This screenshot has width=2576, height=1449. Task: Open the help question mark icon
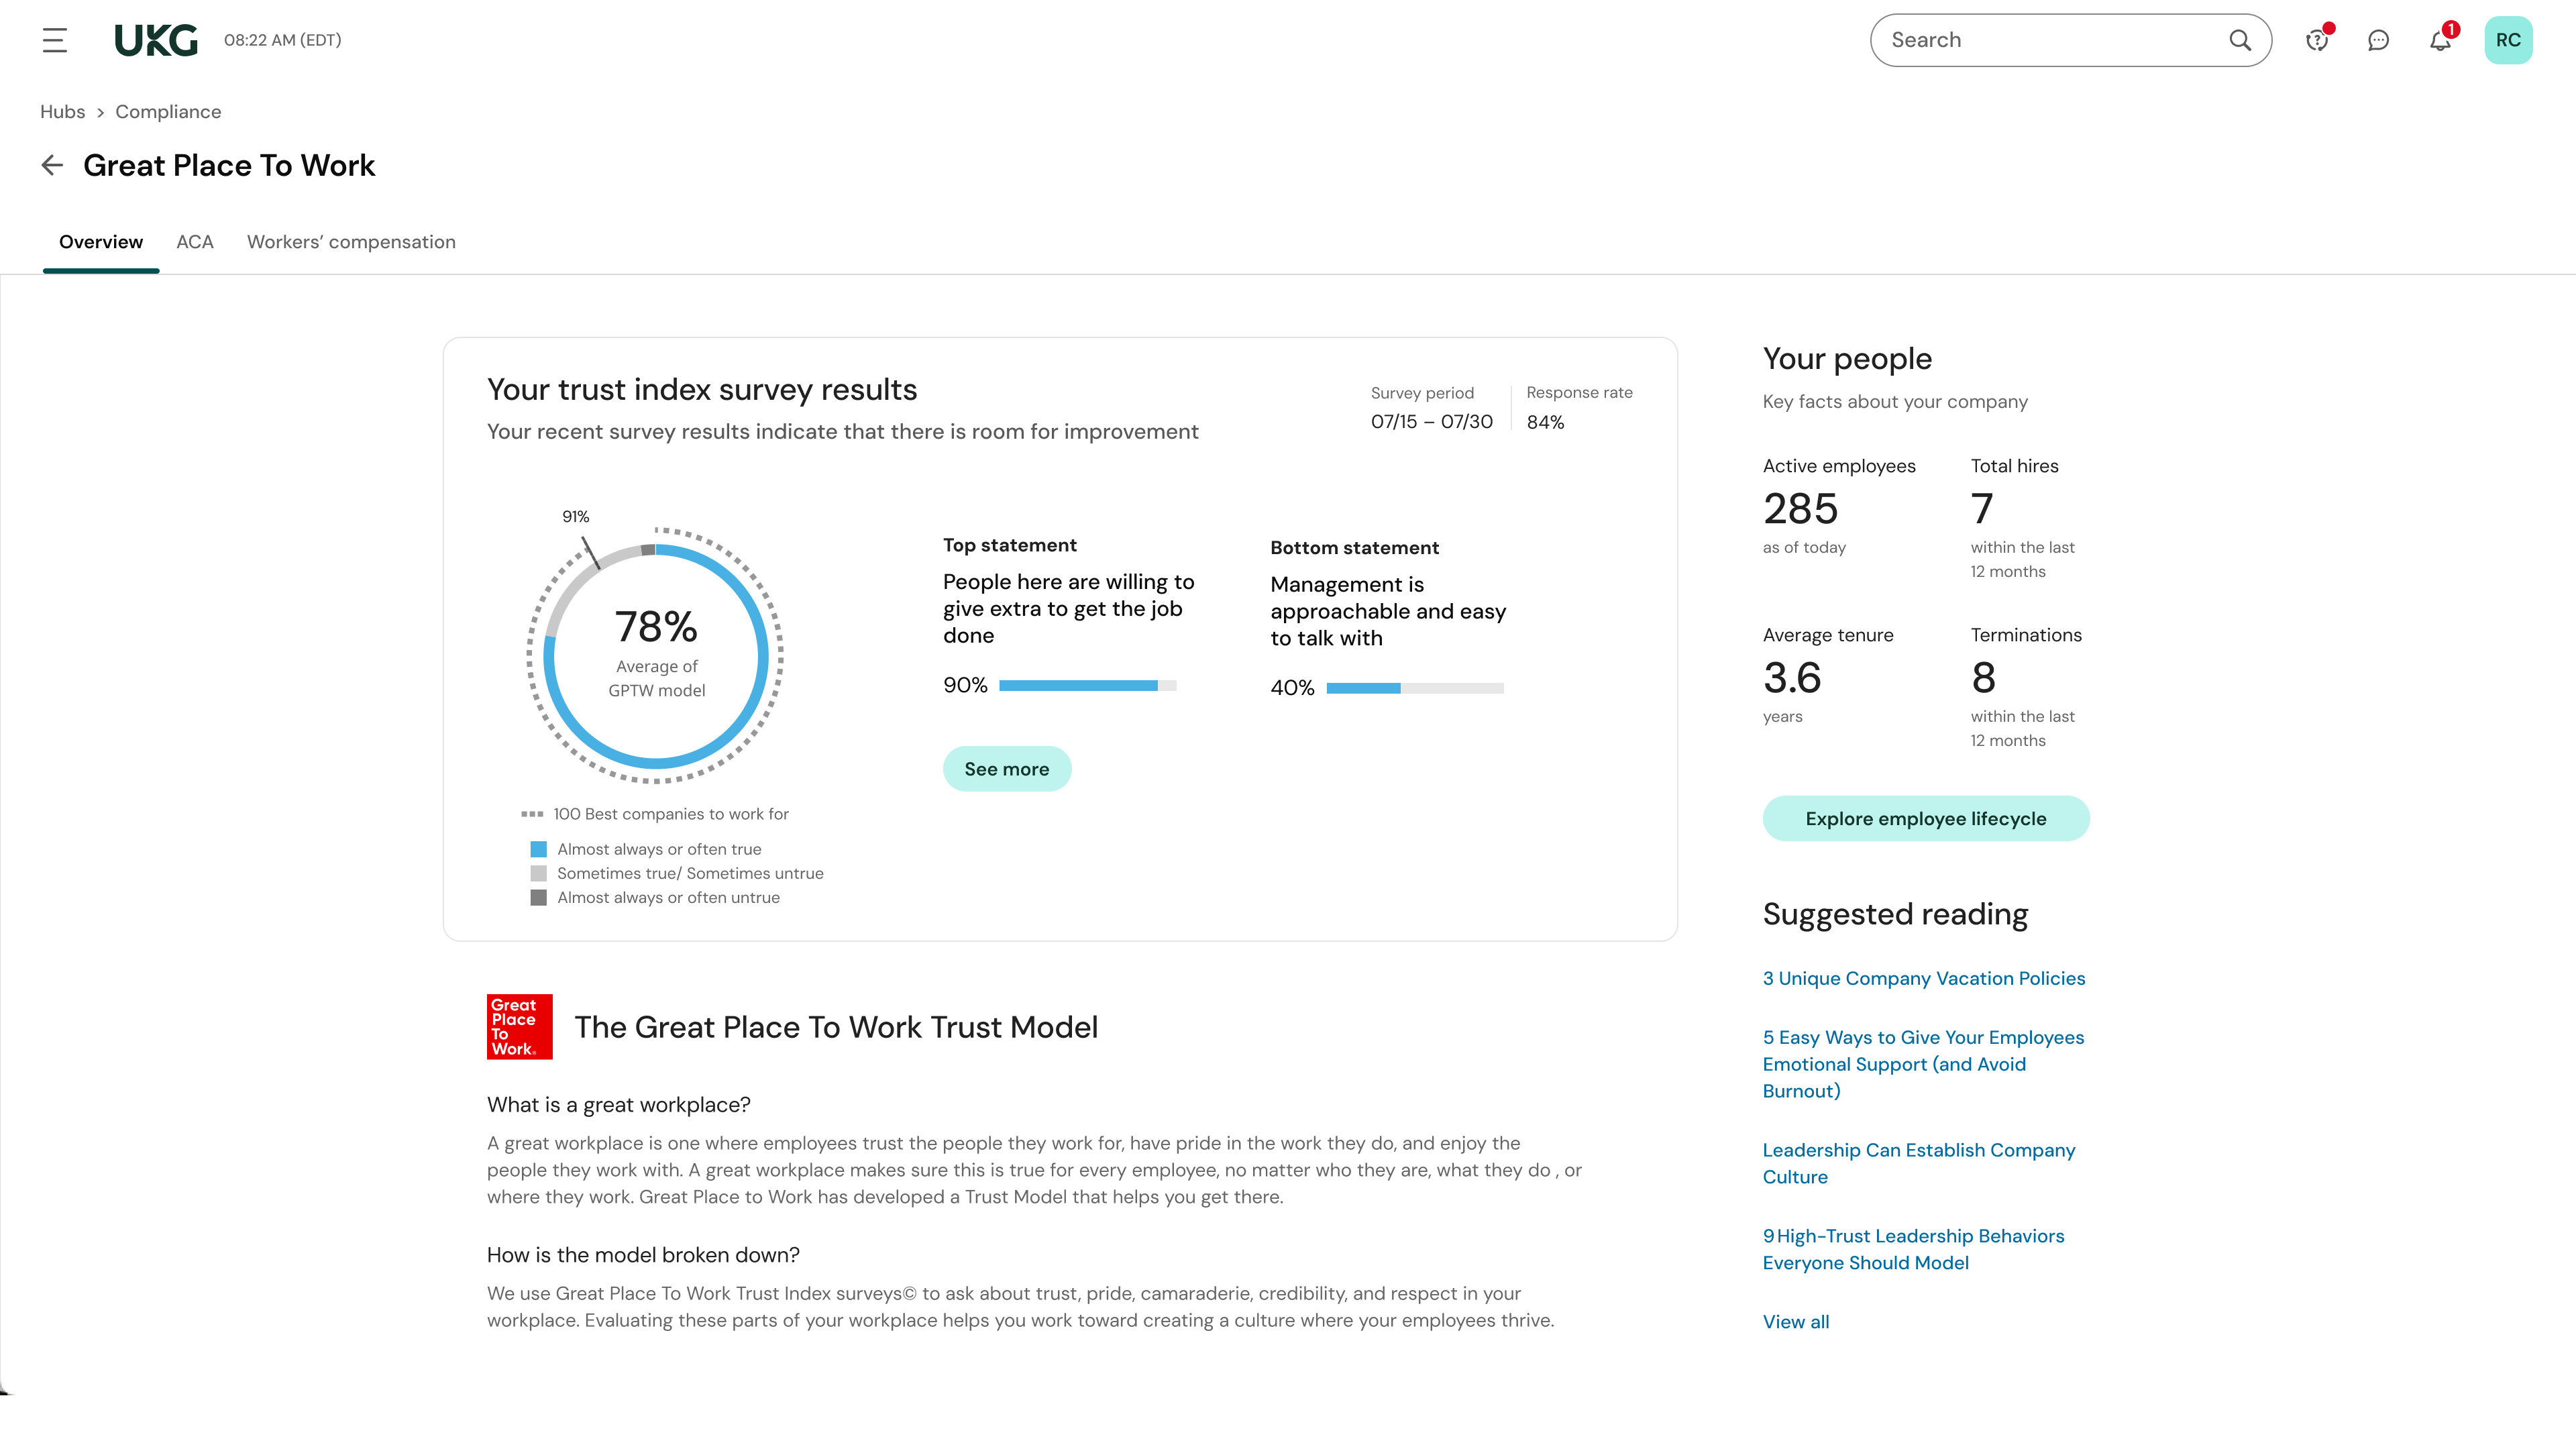(x=2317, y=40)
